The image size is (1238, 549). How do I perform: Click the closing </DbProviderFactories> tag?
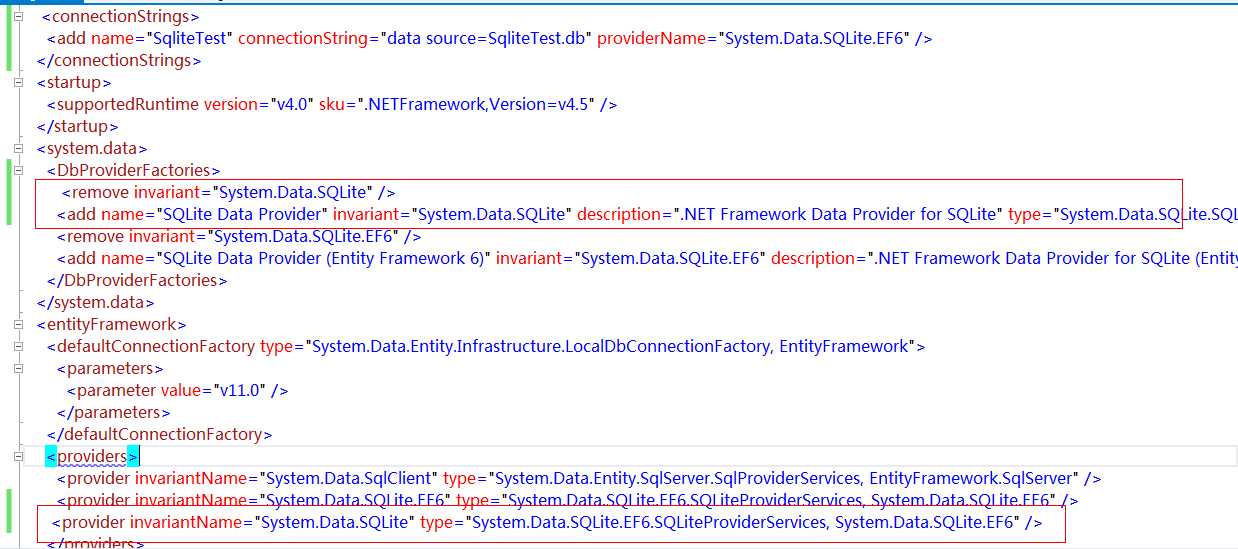137,280
